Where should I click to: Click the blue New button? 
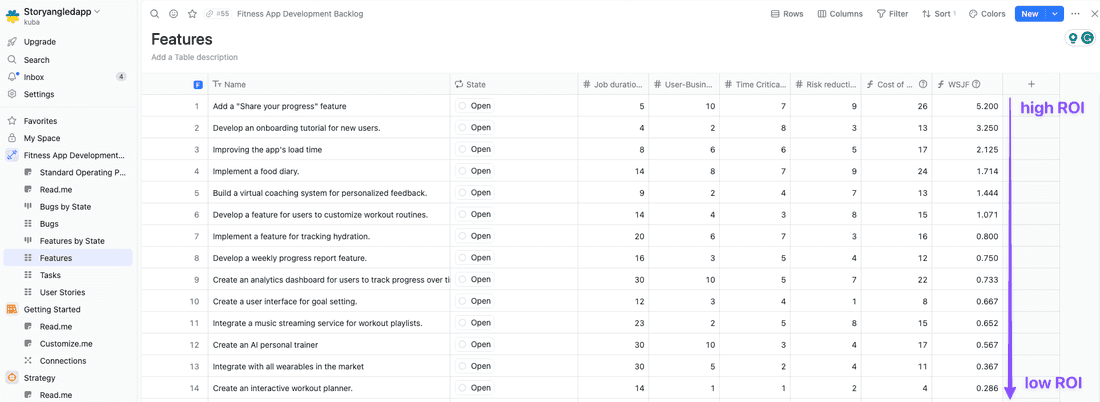click(x=1029, y=14)
